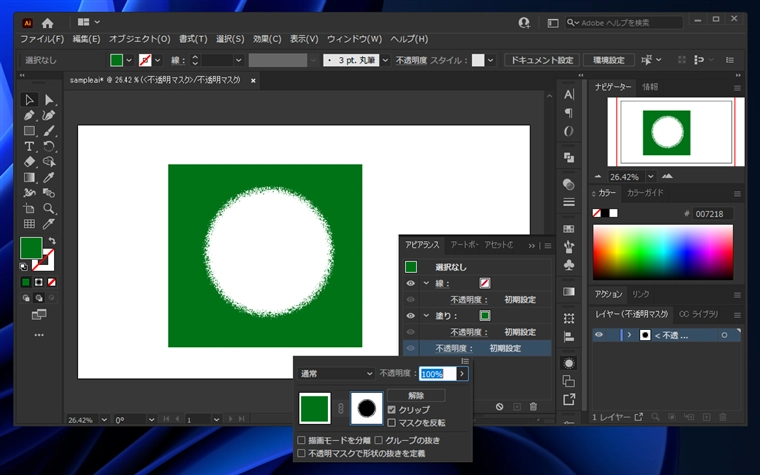
Task: Select the Selection tool arrow
Action: tap(29, 99)
